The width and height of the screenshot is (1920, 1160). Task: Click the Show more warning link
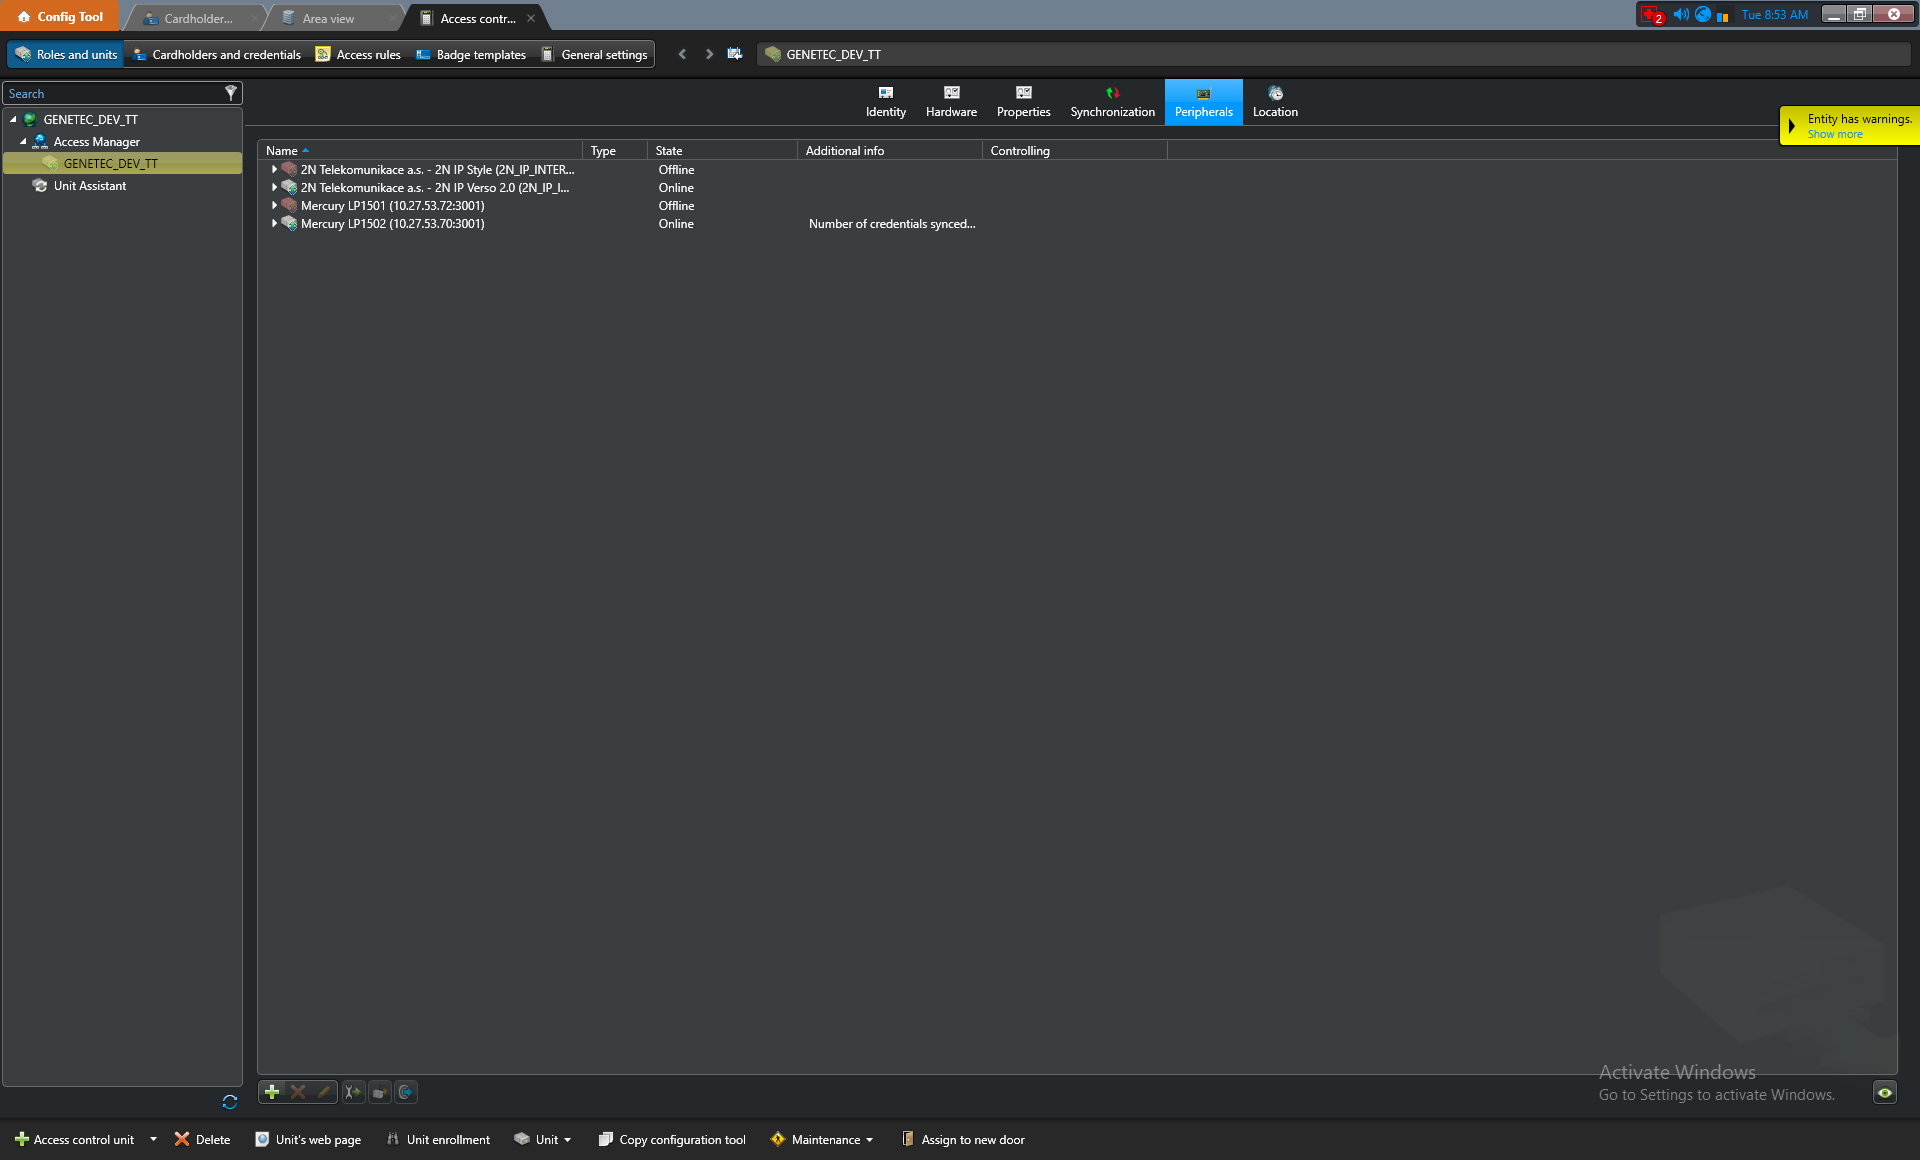pos(1834,134)
